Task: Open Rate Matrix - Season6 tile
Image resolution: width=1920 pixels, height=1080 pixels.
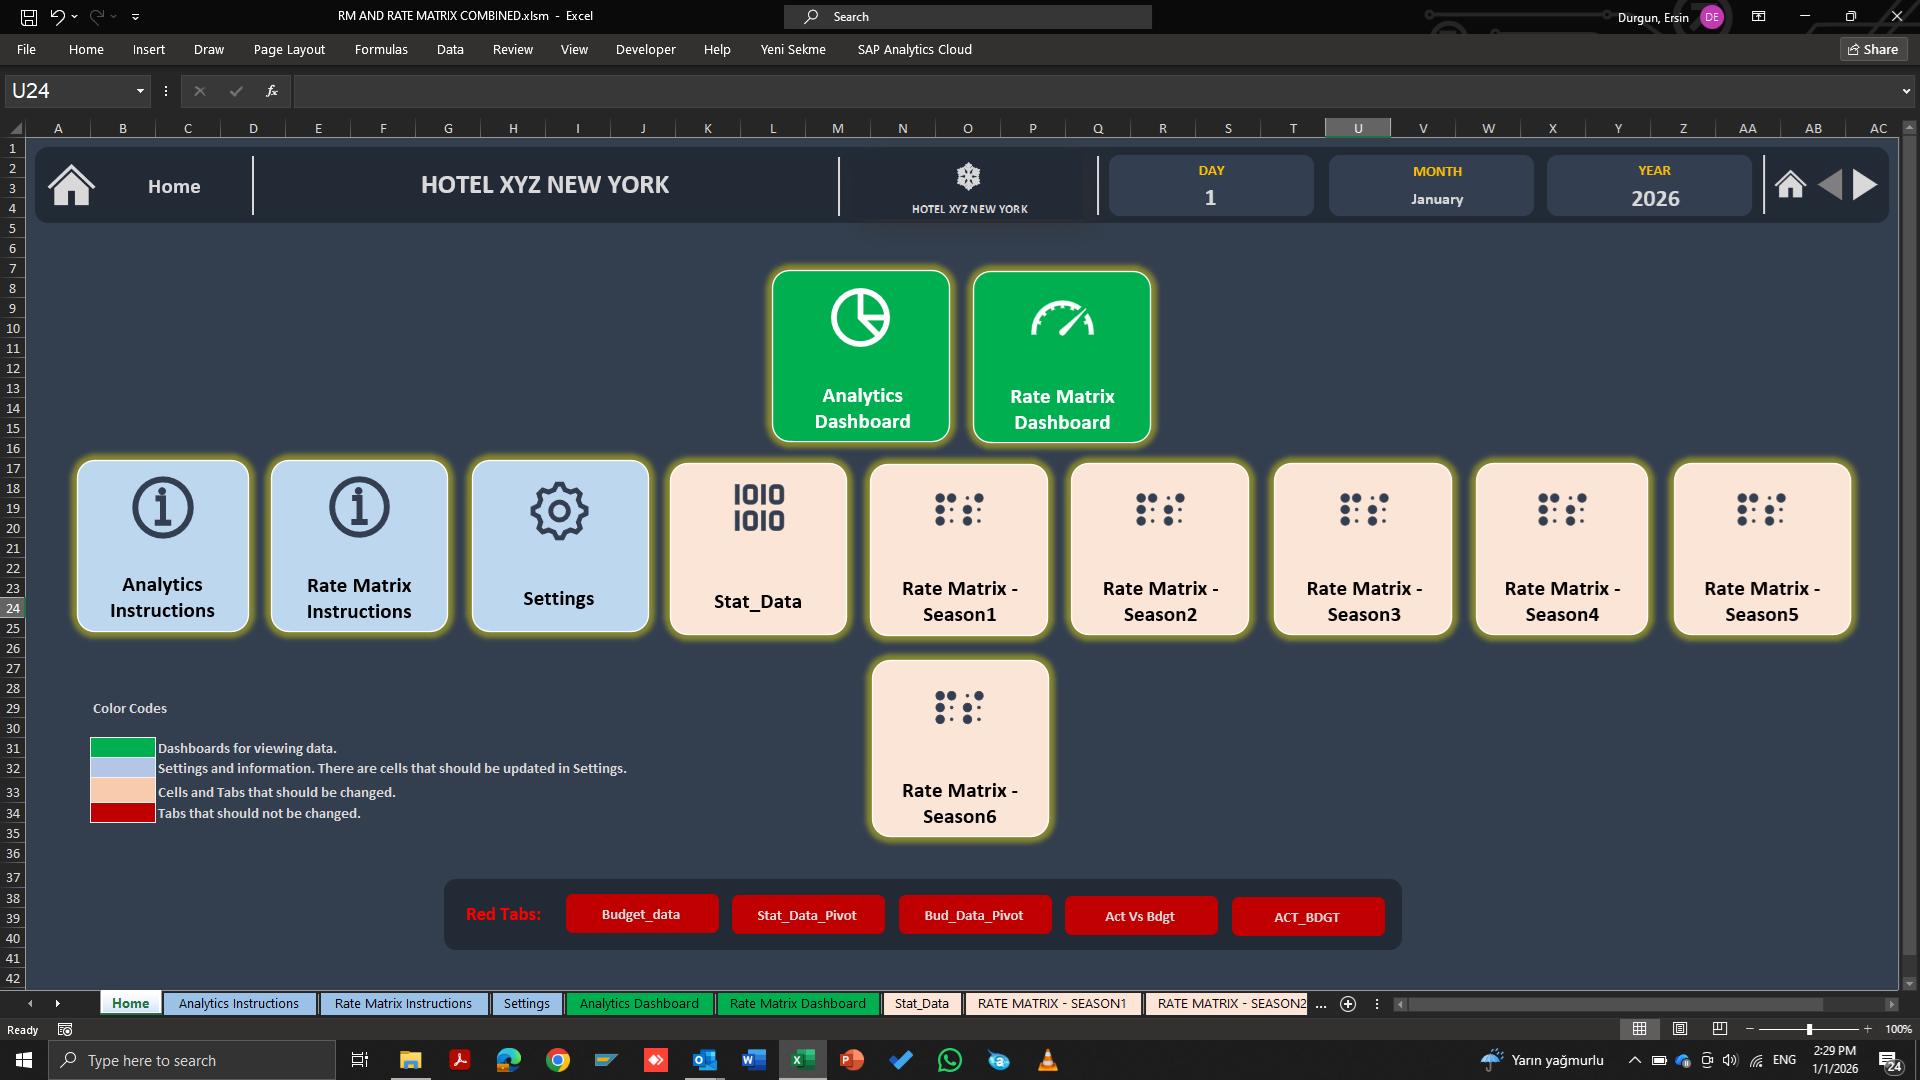Action: coord(960,748)
